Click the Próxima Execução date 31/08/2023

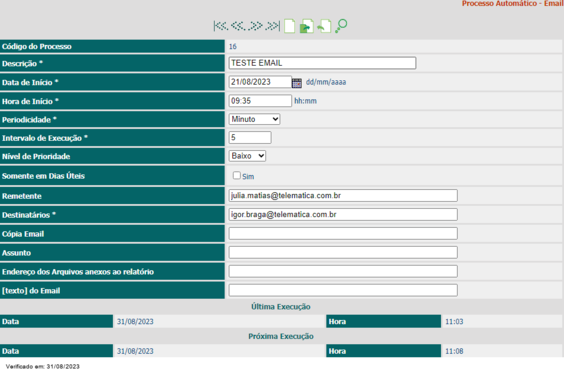coord(135,351)
